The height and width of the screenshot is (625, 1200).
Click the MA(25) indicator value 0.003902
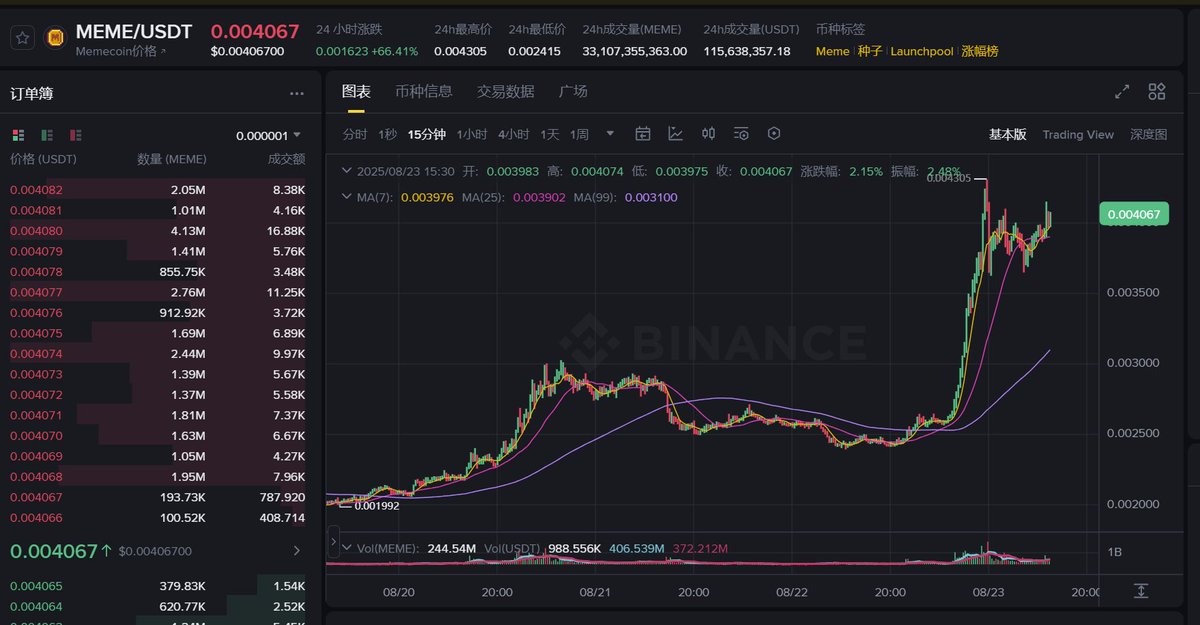[539, 197]
